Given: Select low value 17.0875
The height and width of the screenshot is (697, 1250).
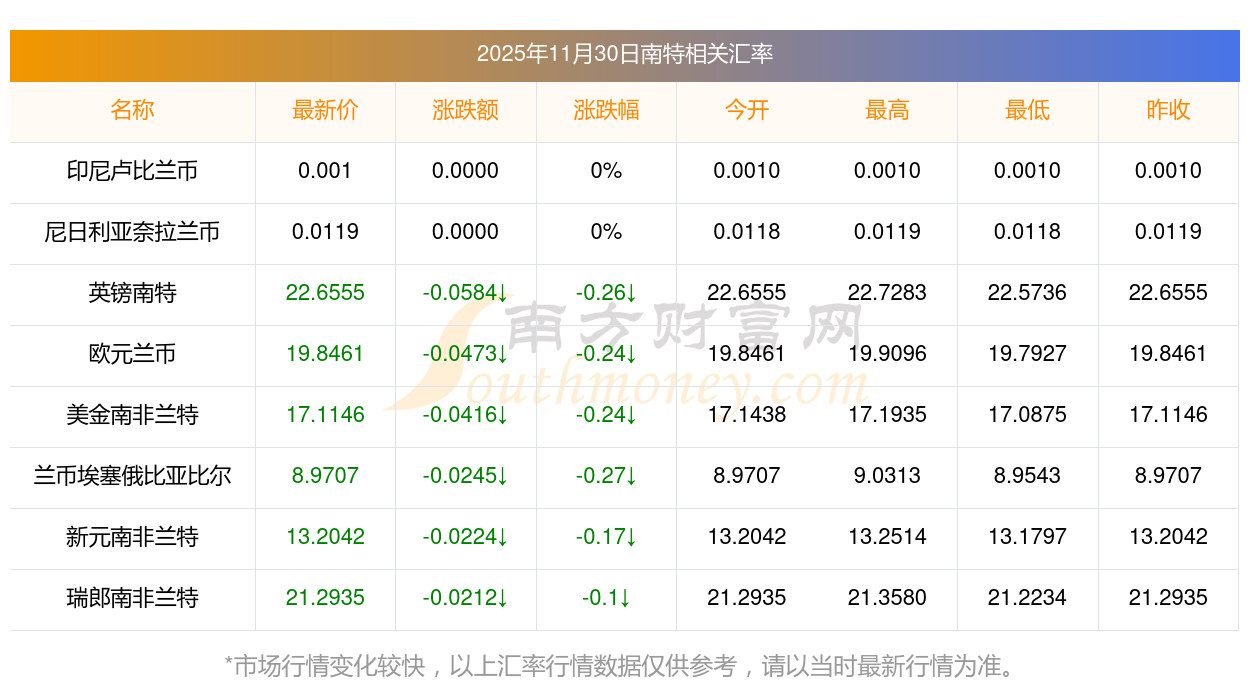Looking at the screenshot, I should tap(1028, 415).
